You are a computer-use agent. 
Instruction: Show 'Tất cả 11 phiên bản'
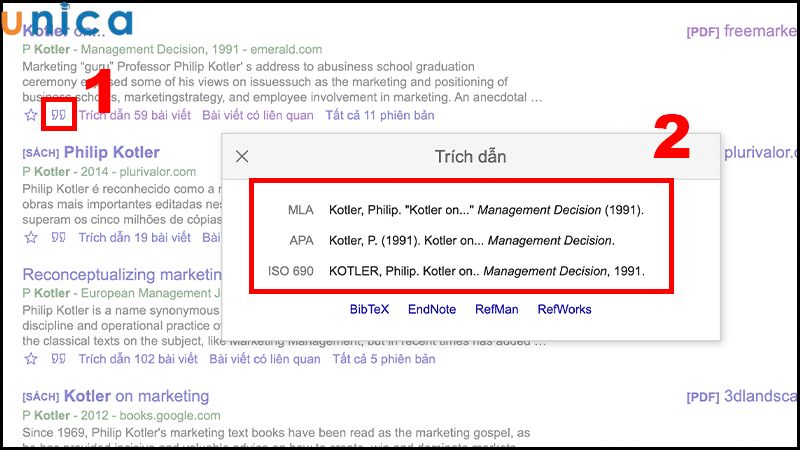(380, 115)
